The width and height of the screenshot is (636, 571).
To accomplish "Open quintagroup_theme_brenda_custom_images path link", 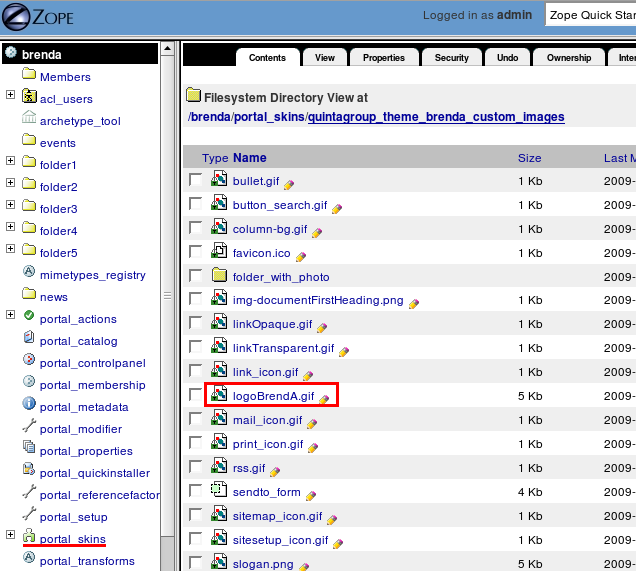I will click(x=436, y=117).
